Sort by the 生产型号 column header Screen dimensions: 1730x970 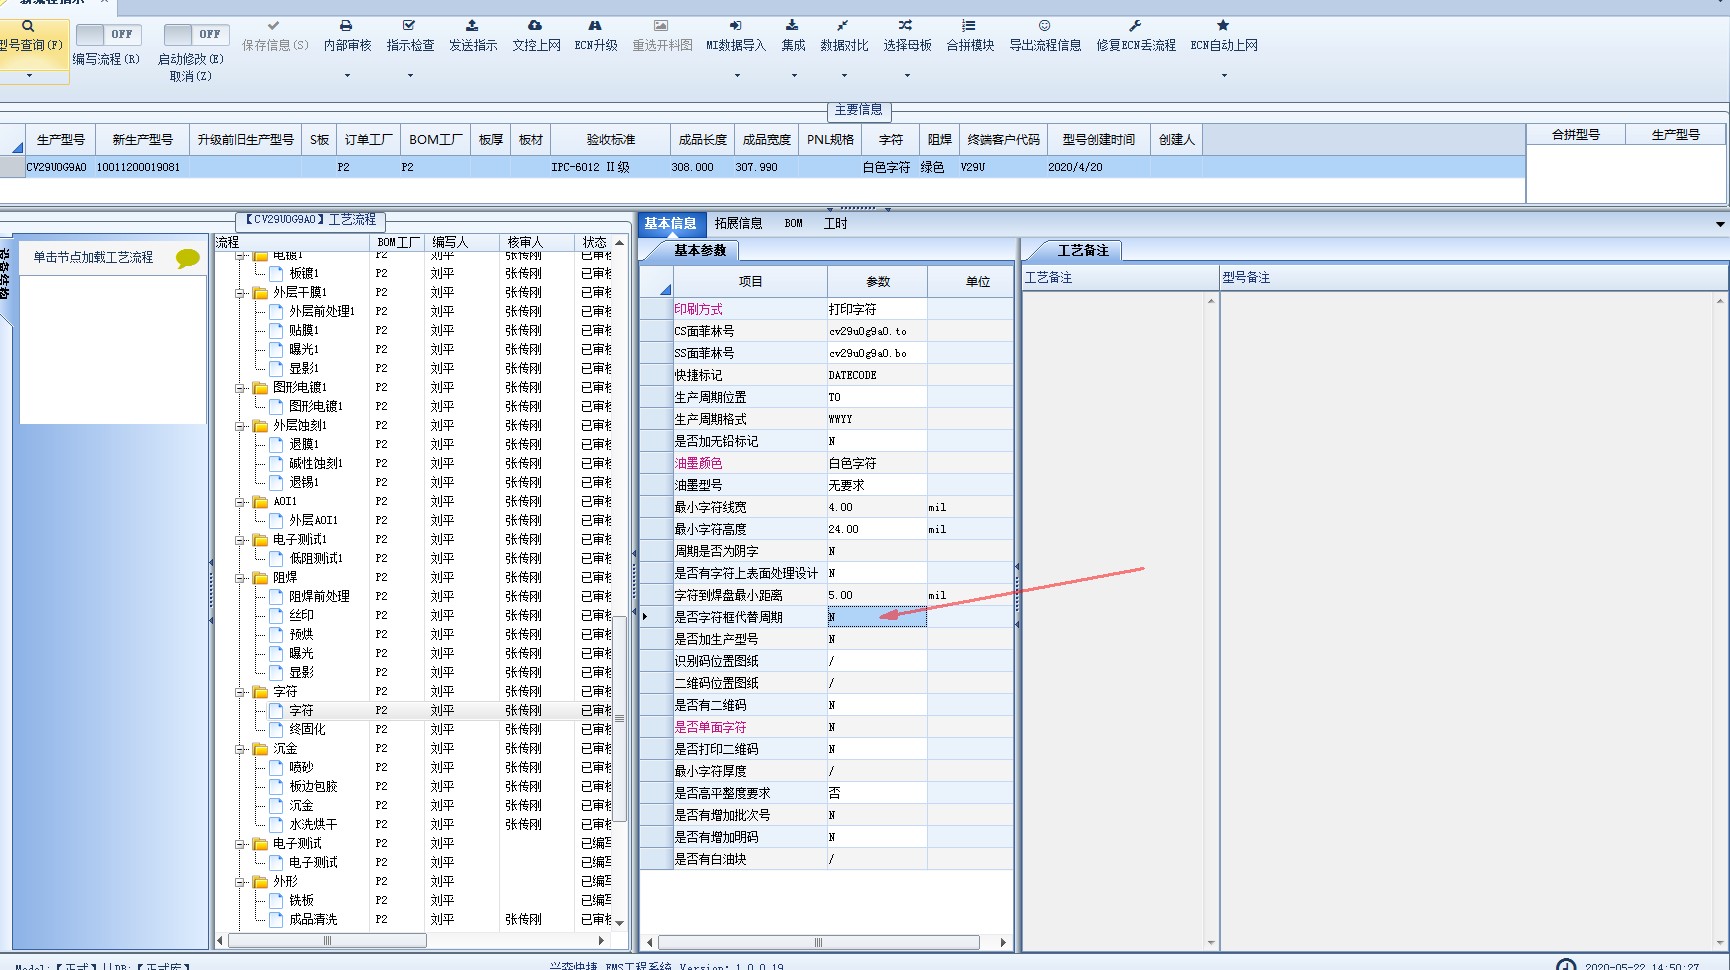(x=60, y=140)
